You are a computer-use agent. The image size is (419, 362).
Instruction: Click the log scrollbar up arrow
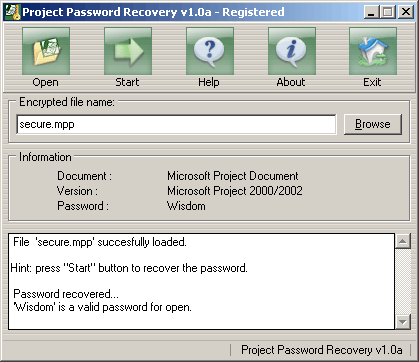tap(403, 241)
